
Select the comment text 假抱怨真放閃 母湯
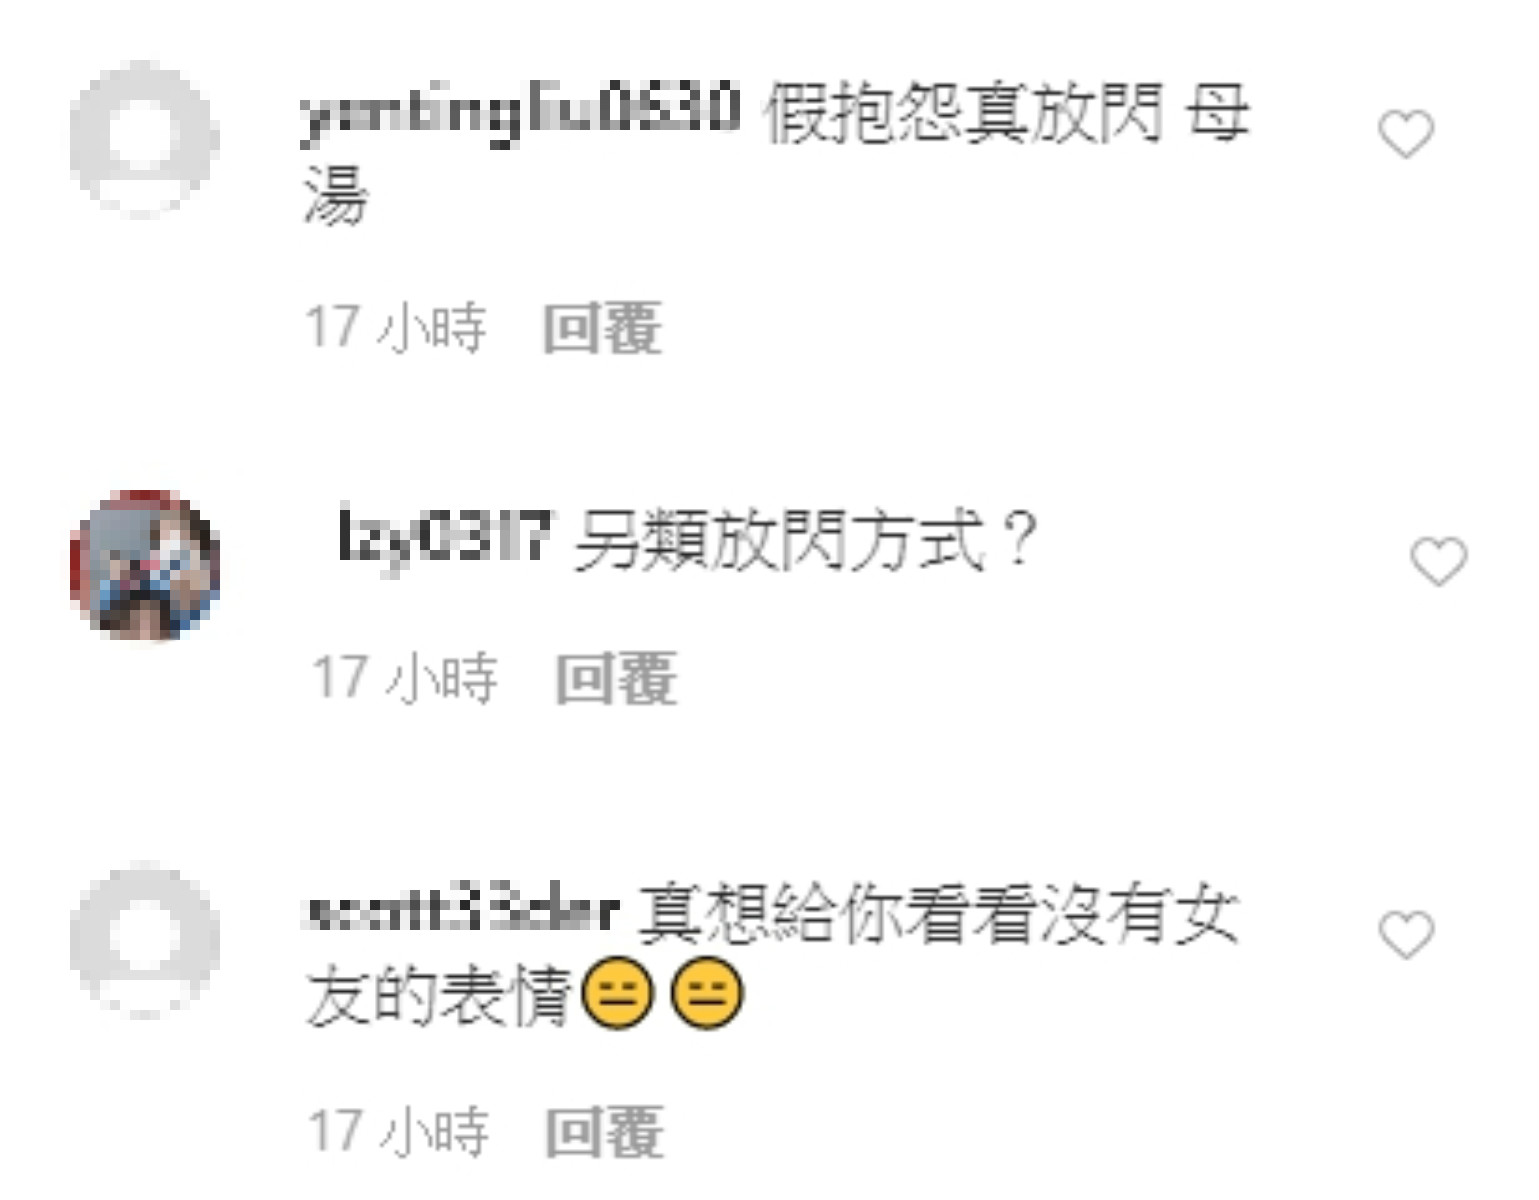pos(776,153)
